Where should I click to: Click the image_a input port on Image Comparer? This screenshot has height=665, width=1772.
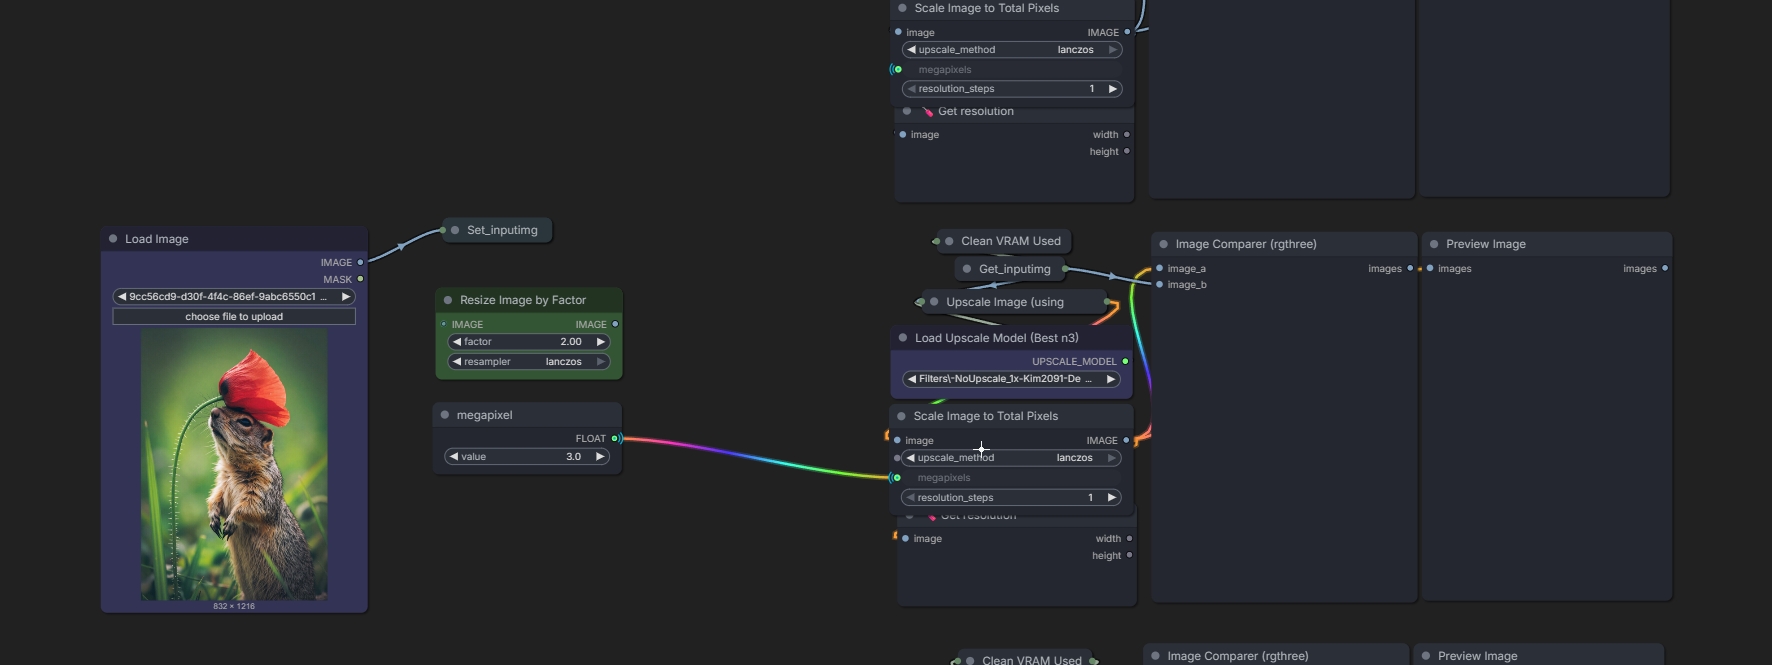1159,268
